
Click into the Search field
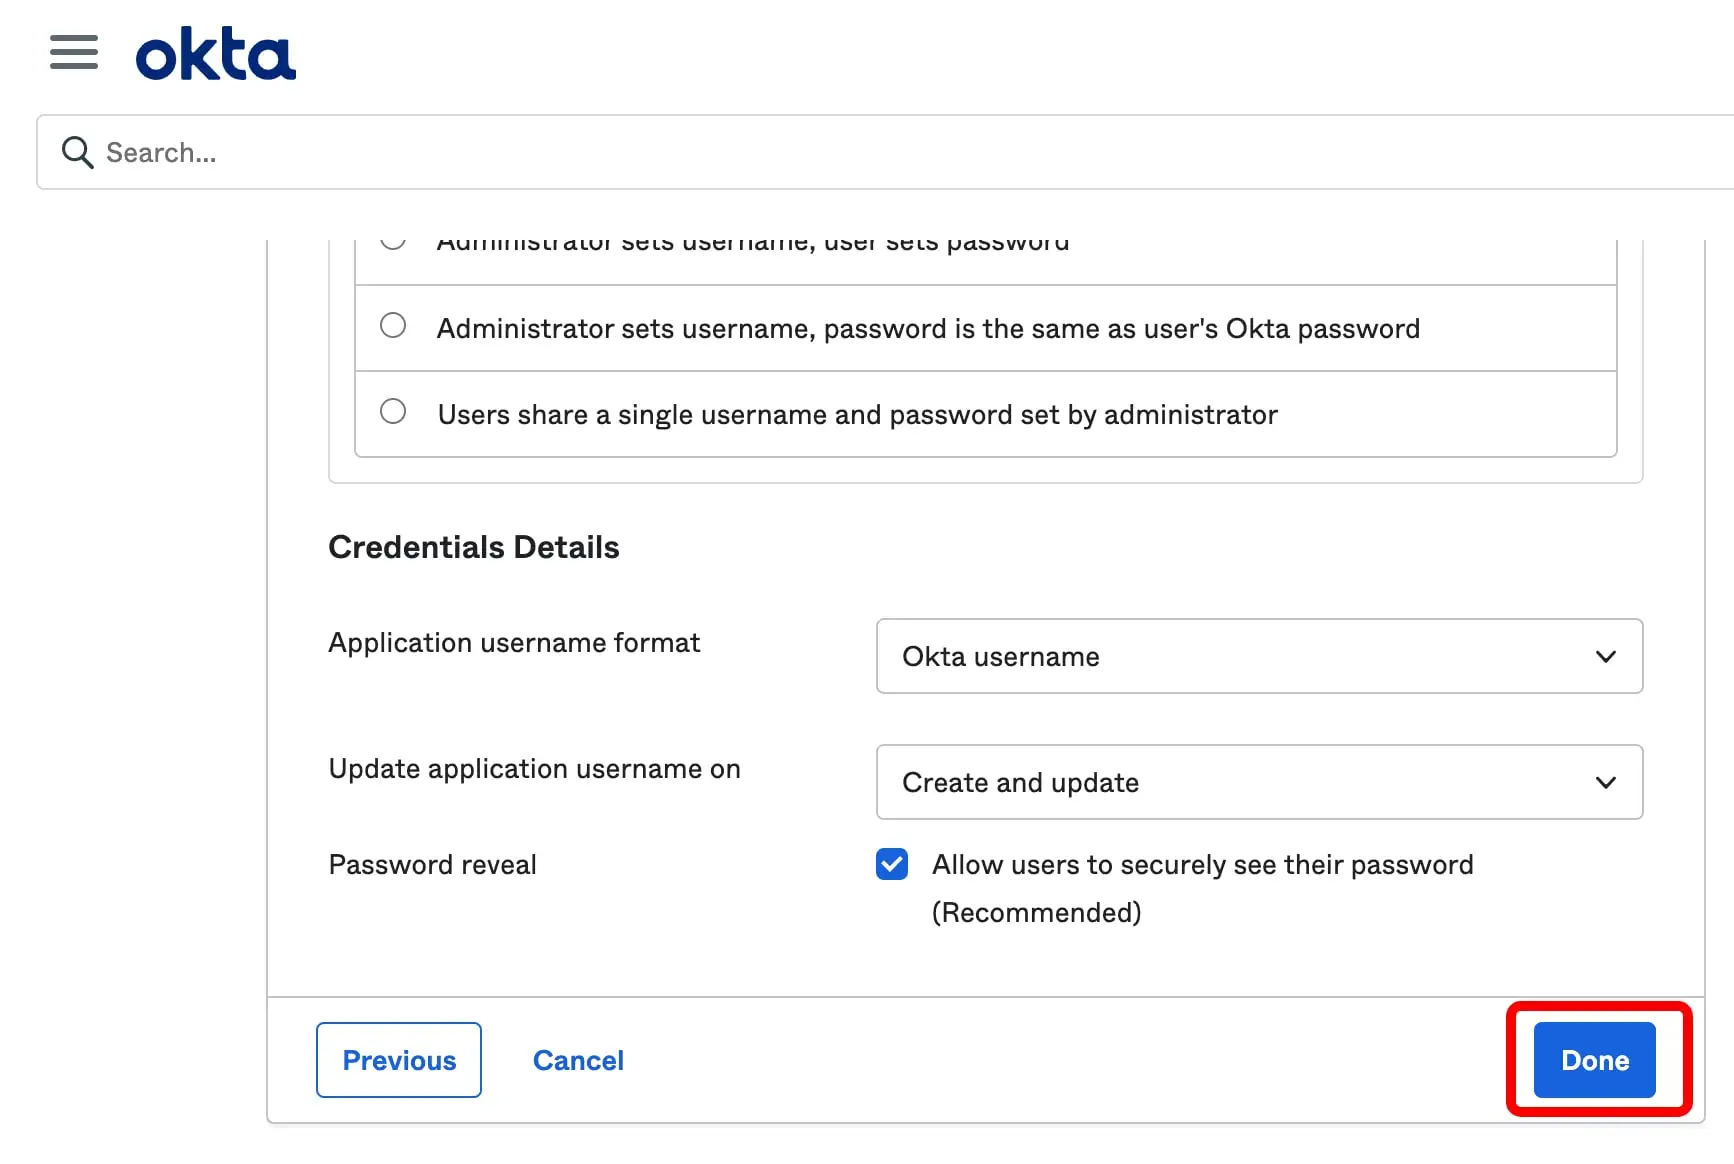[x=885, y=152]
